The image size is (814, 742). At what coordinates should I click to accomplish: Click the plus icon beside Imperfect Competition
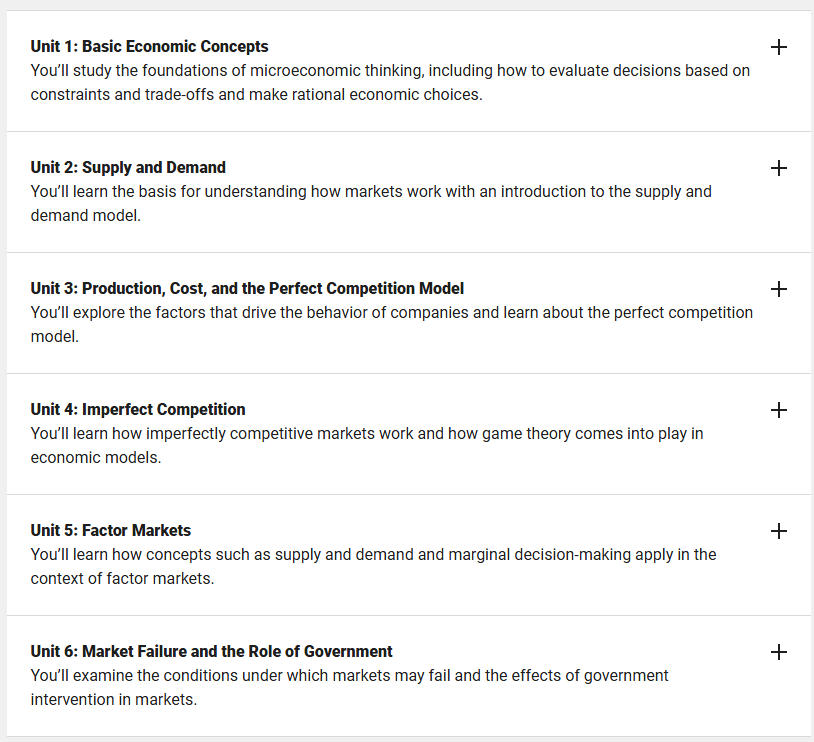coord(778,410)
